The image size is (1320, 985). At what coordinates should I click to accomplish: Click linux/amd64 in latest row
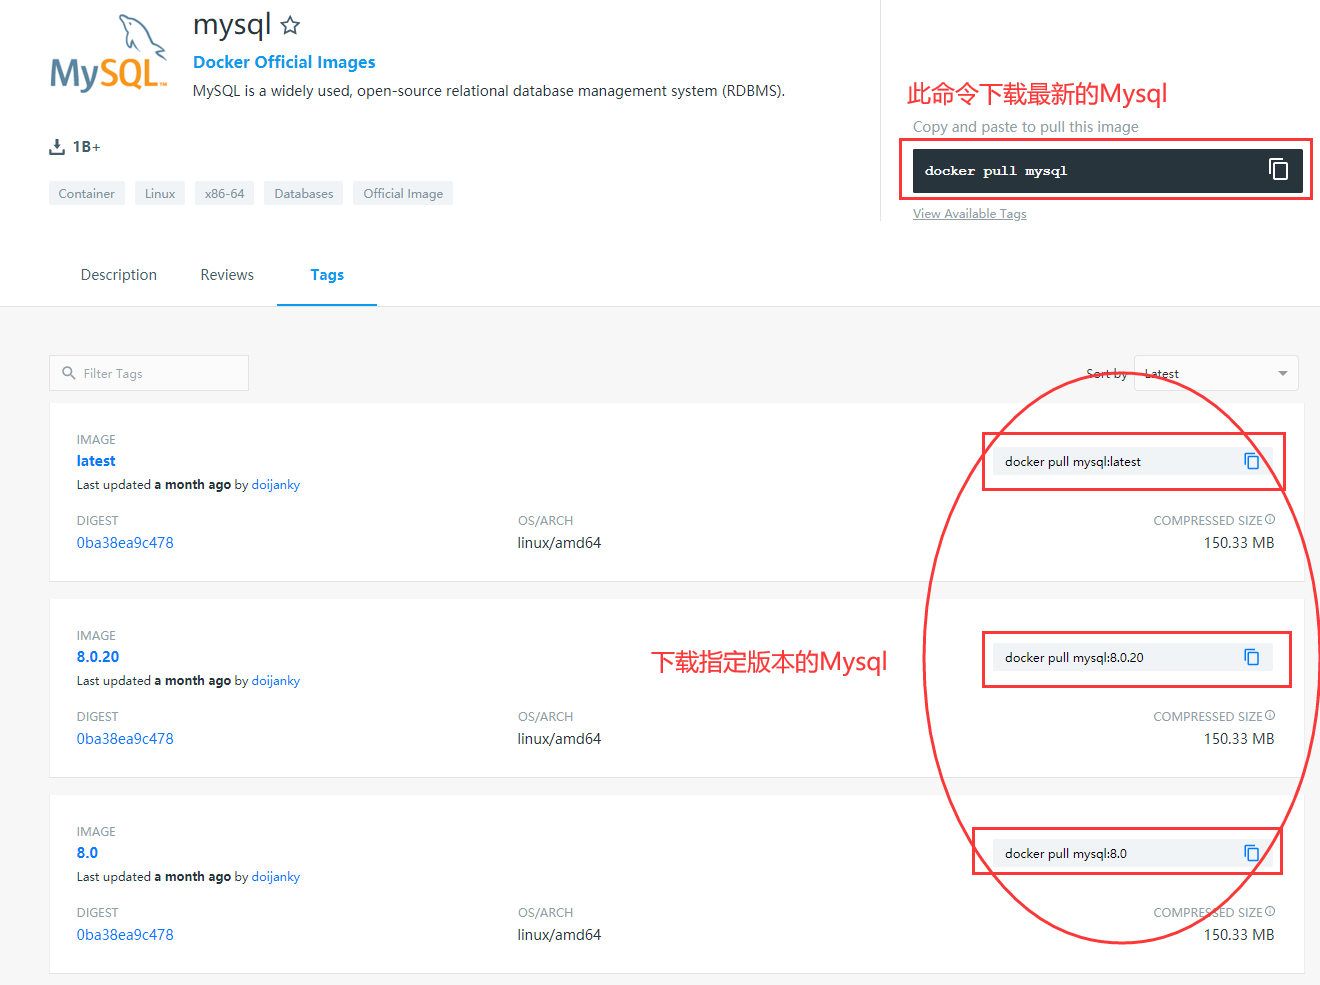coord(559,543)
